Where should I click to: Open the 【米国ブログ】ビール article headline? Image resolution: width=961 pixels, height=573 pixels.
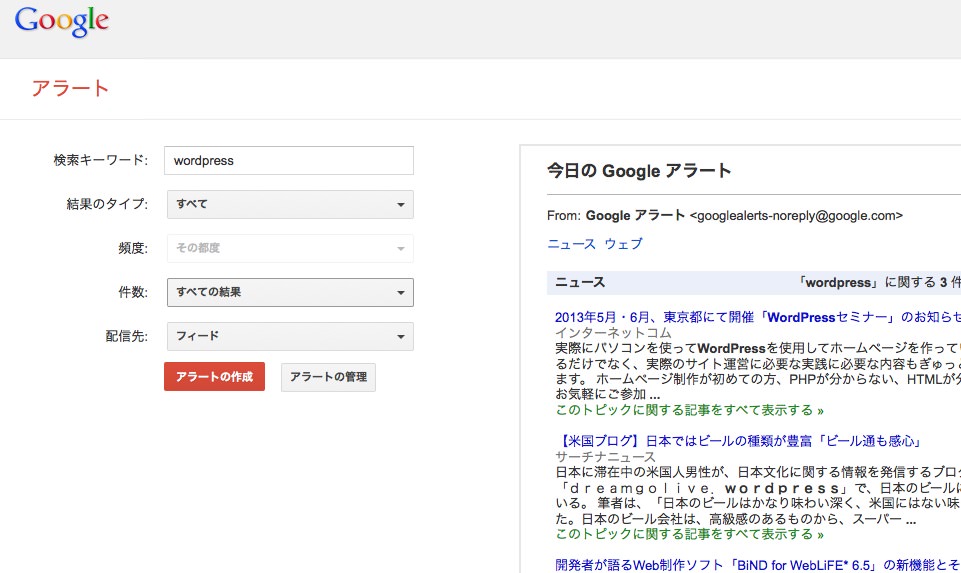(x=739, y=441)
